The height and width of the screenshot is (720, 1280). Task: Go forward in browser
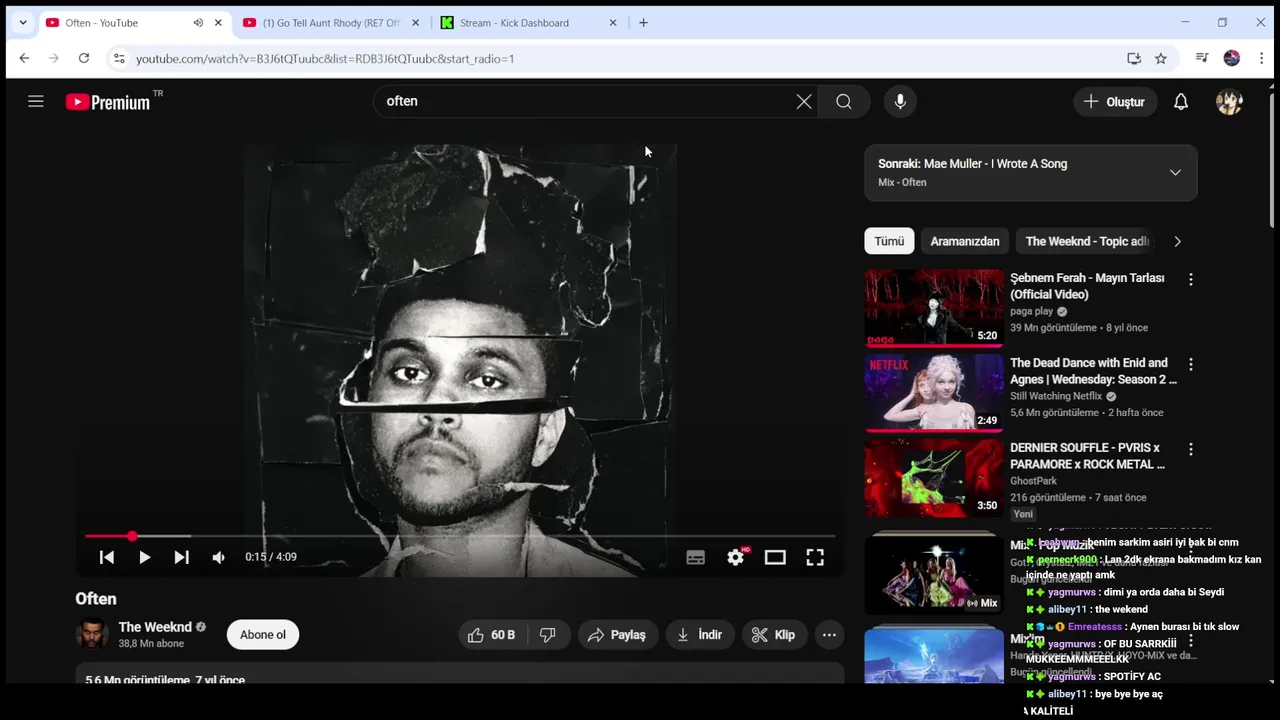point(54,58)
